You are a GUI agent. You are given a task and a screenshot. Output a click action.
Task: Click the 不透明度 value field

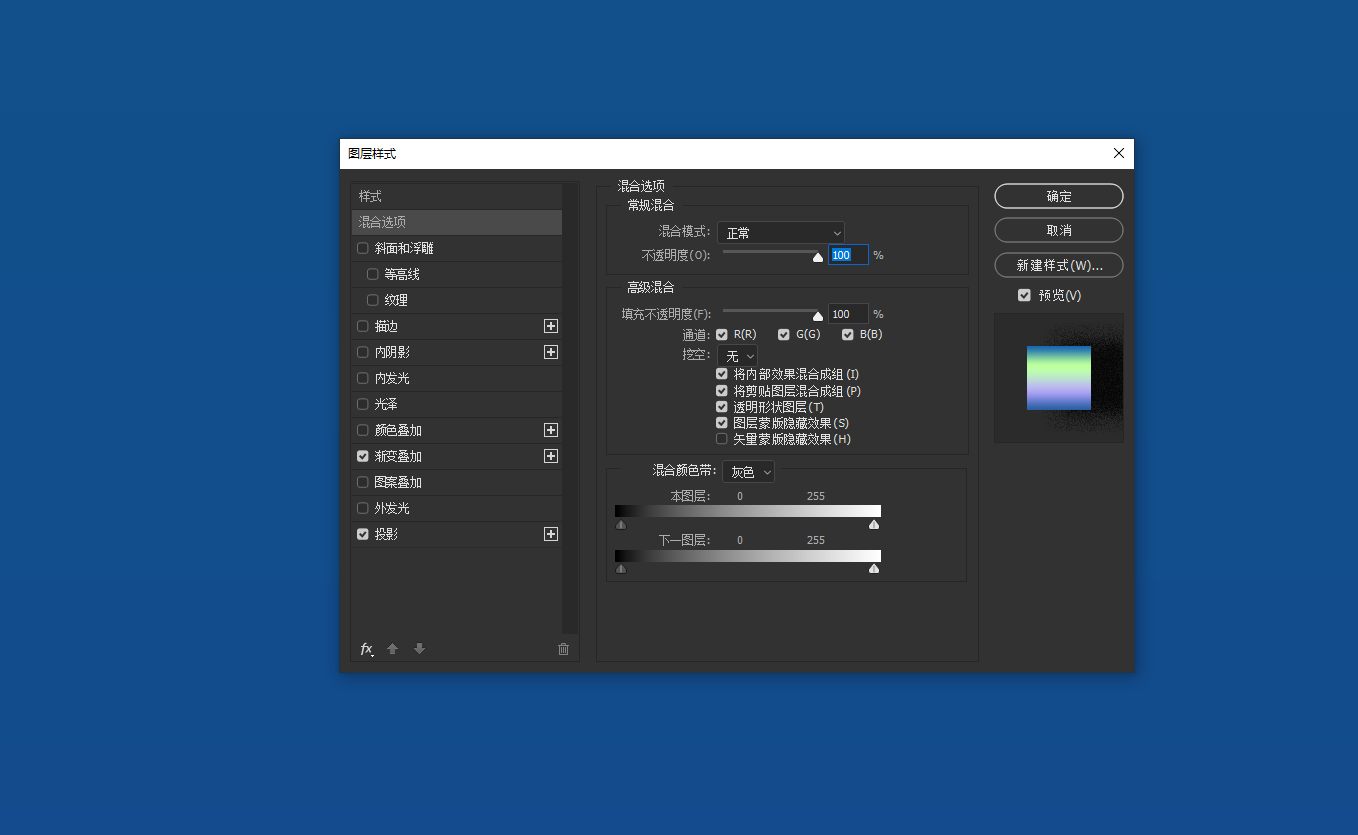[x=848, y=255]
